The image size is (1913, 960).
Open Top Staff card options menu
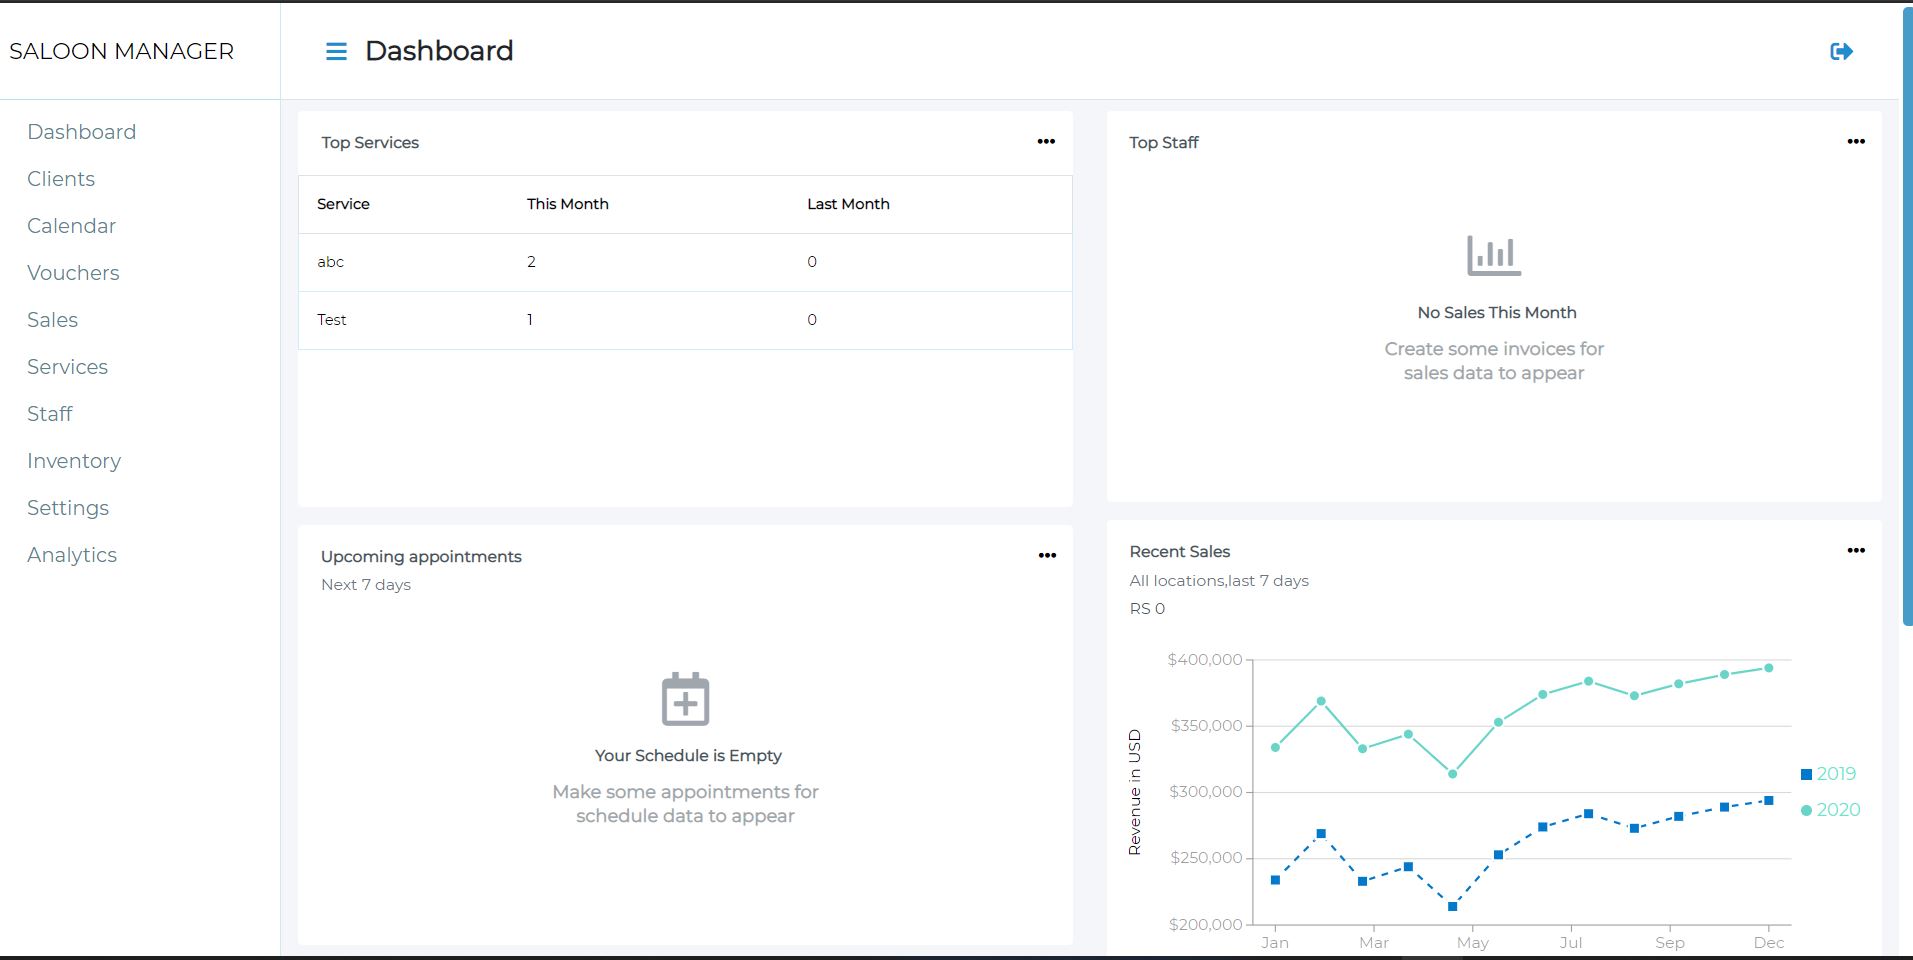pyautogui.click(x=1856, y=141)
